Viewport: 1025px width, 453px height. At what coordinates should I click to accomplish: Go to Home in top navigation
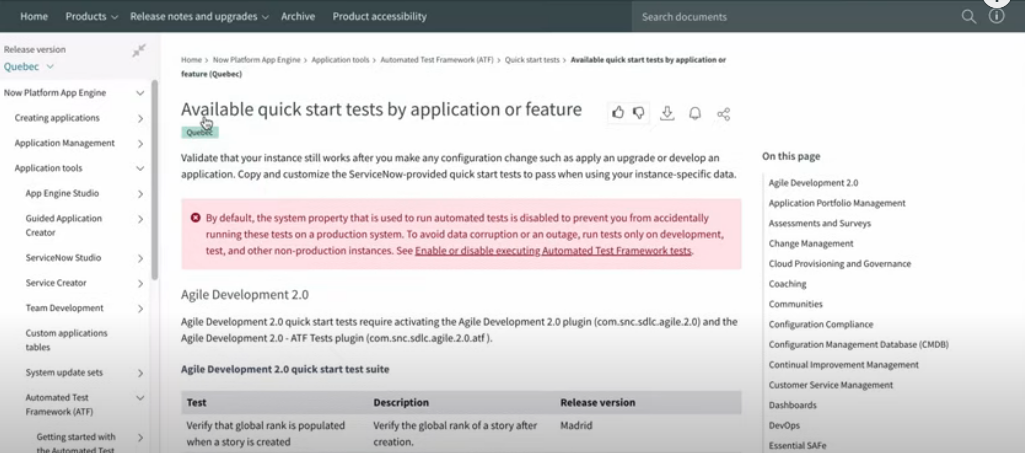coord(34,16)
